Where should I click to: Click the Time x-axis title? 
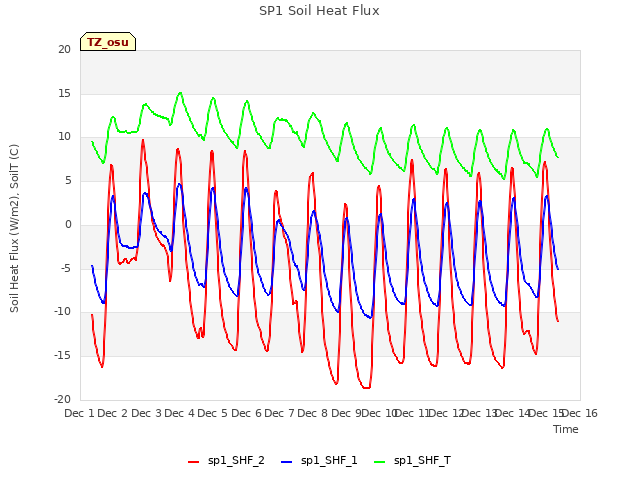click(566, 429)
